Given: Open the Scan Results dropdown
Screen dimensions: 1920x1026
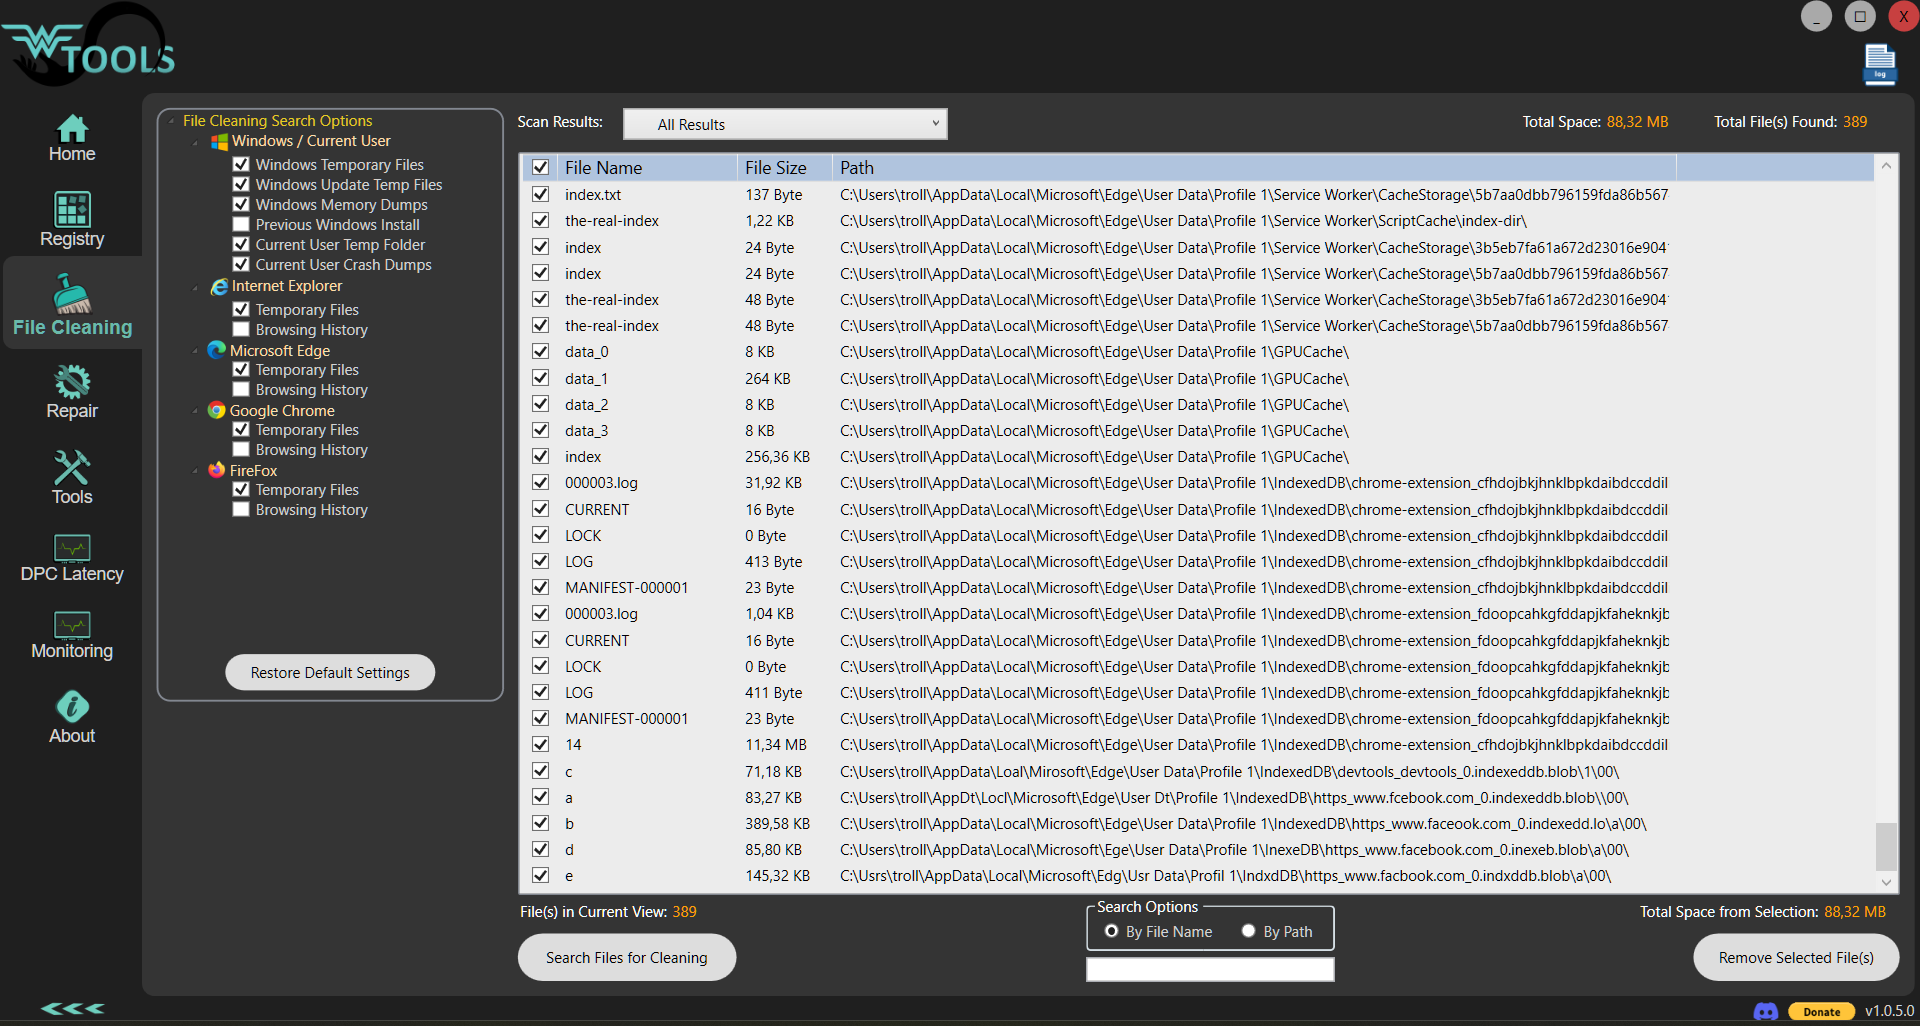Looking at the screenshot, I should pyautogui.click(x=785, y=124).
